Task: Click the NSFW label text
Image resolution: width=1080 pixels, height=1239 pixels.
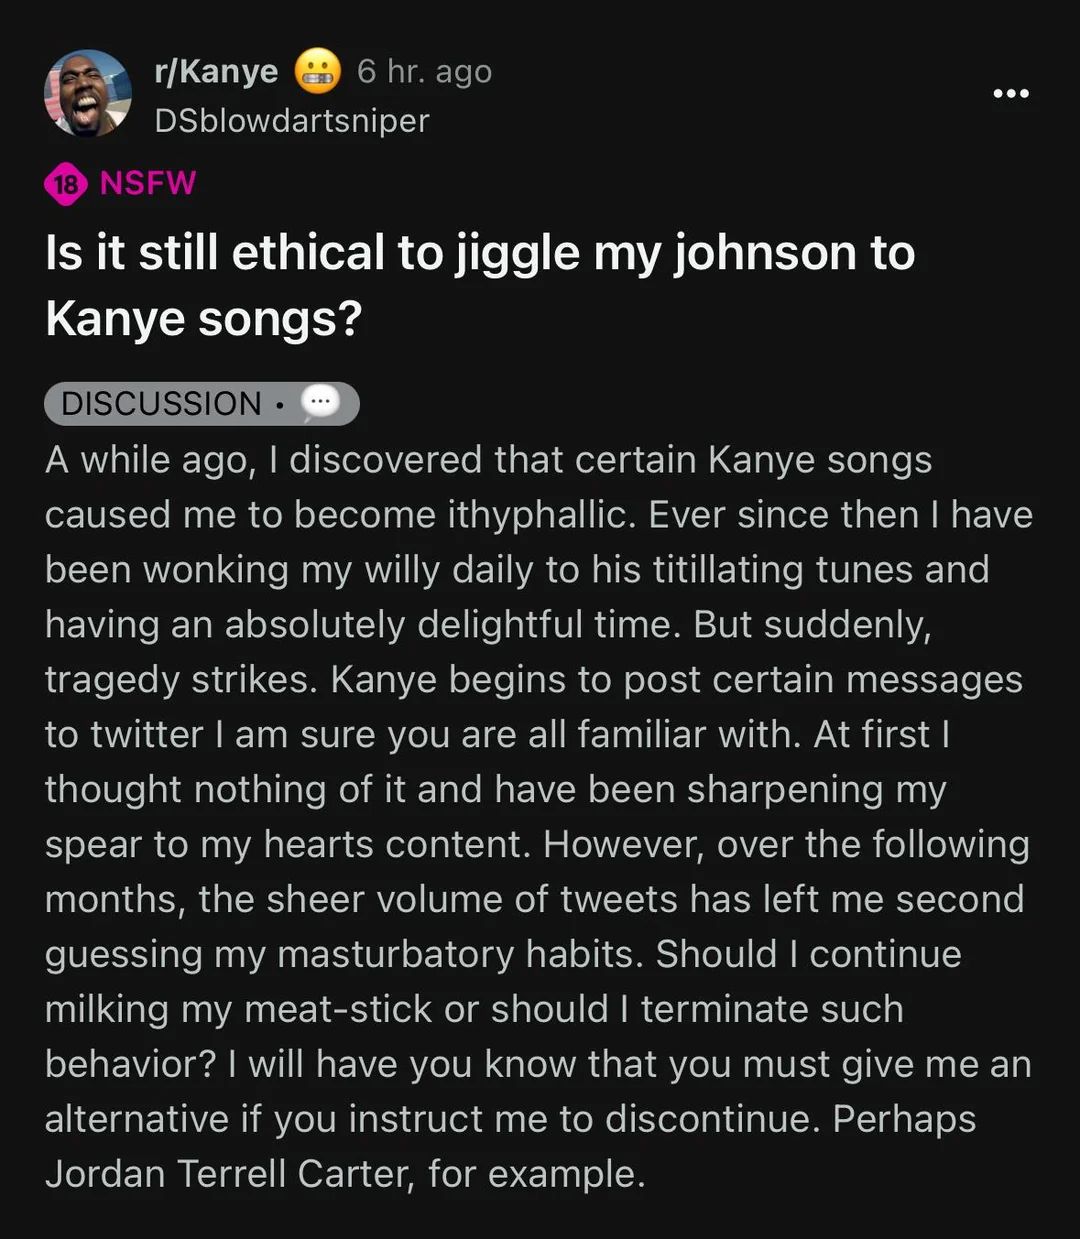Action: (x=148, y=184)
